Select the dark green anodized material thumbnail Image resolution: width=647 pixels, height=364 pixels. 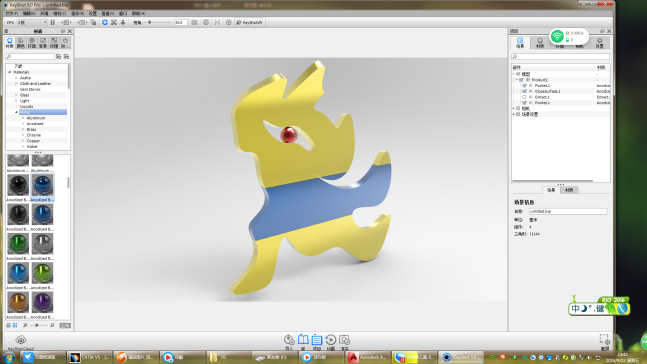click(x=18, y=243)
